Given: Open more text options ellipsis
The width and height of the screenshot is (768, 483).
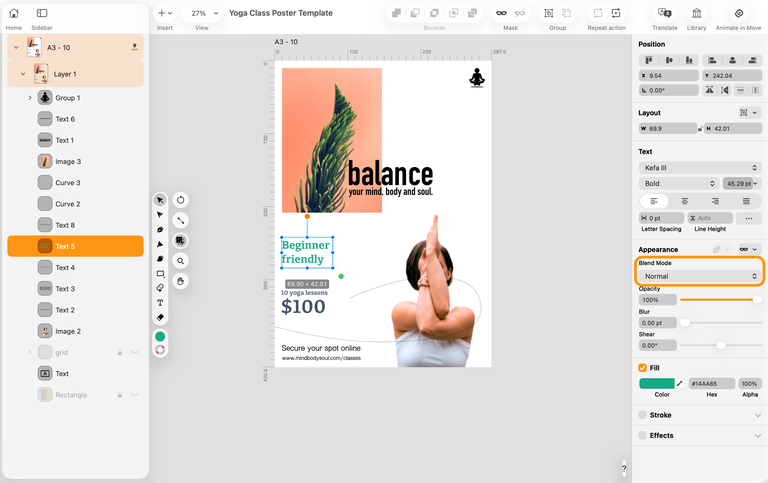Looking at the screenshot, I should click(749, 218).
